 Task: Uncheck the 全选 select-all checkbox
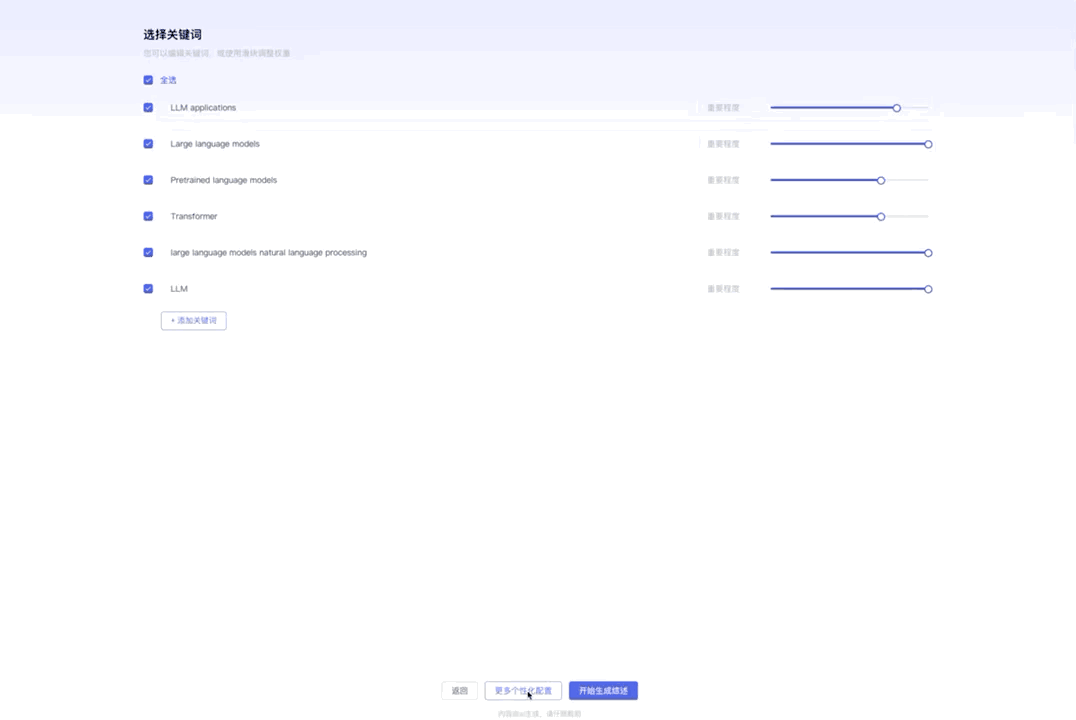[x=148, y=80]
